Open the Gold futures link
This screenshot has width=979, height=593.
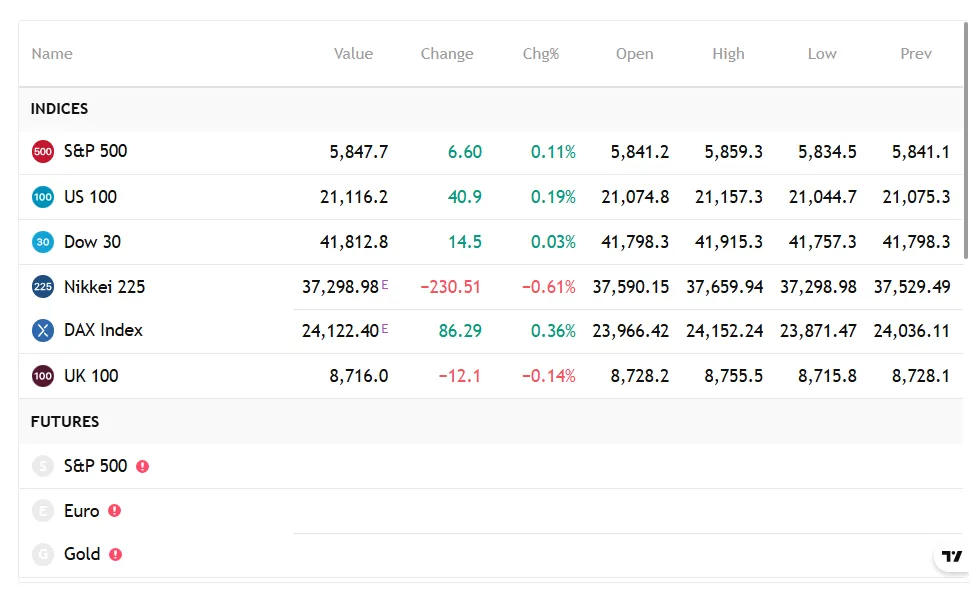[x=82, y=554]
